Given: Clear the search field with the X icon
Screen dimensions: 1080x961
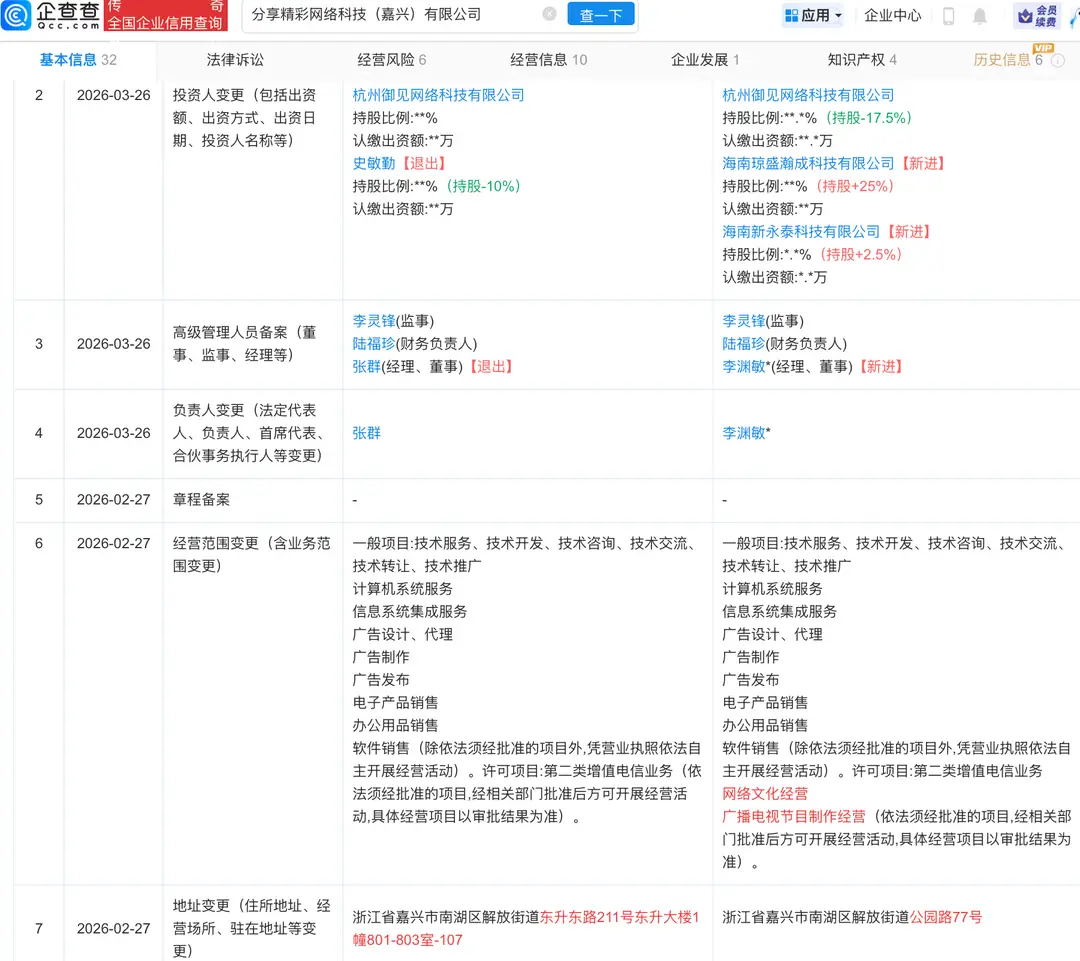Looking at the screenshot, I should [x=549, y=14].
